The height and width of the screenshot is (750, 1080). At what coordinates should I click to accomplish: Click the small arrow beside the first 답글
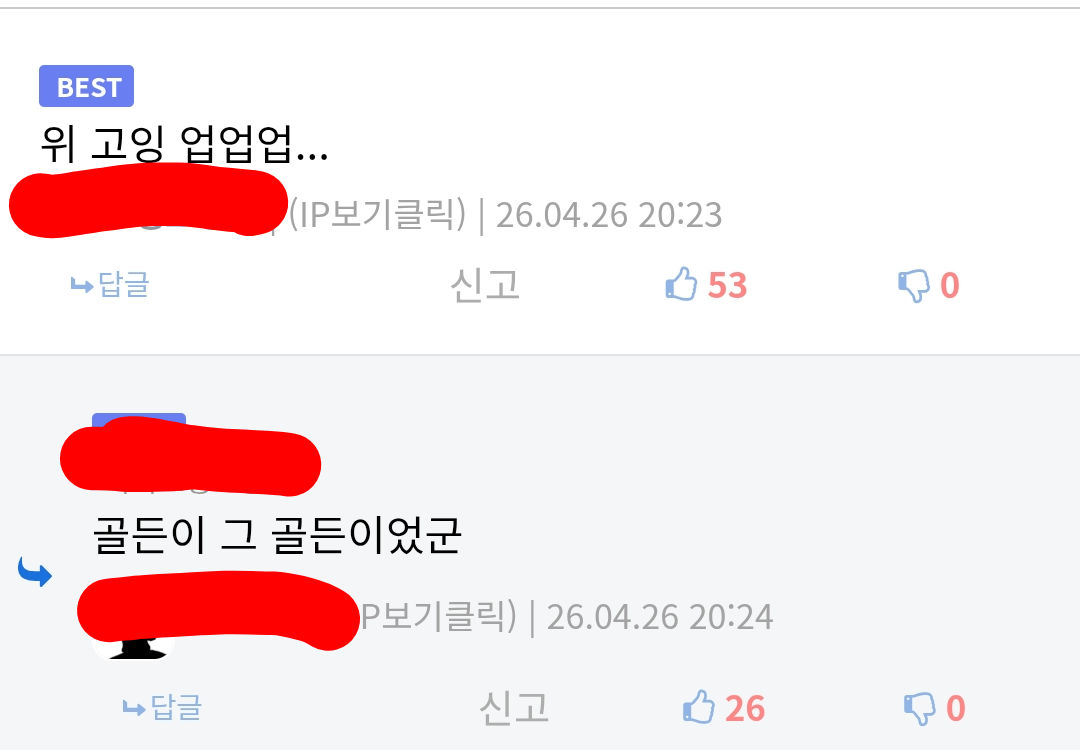pyautogui.click(x=82, y=285)
